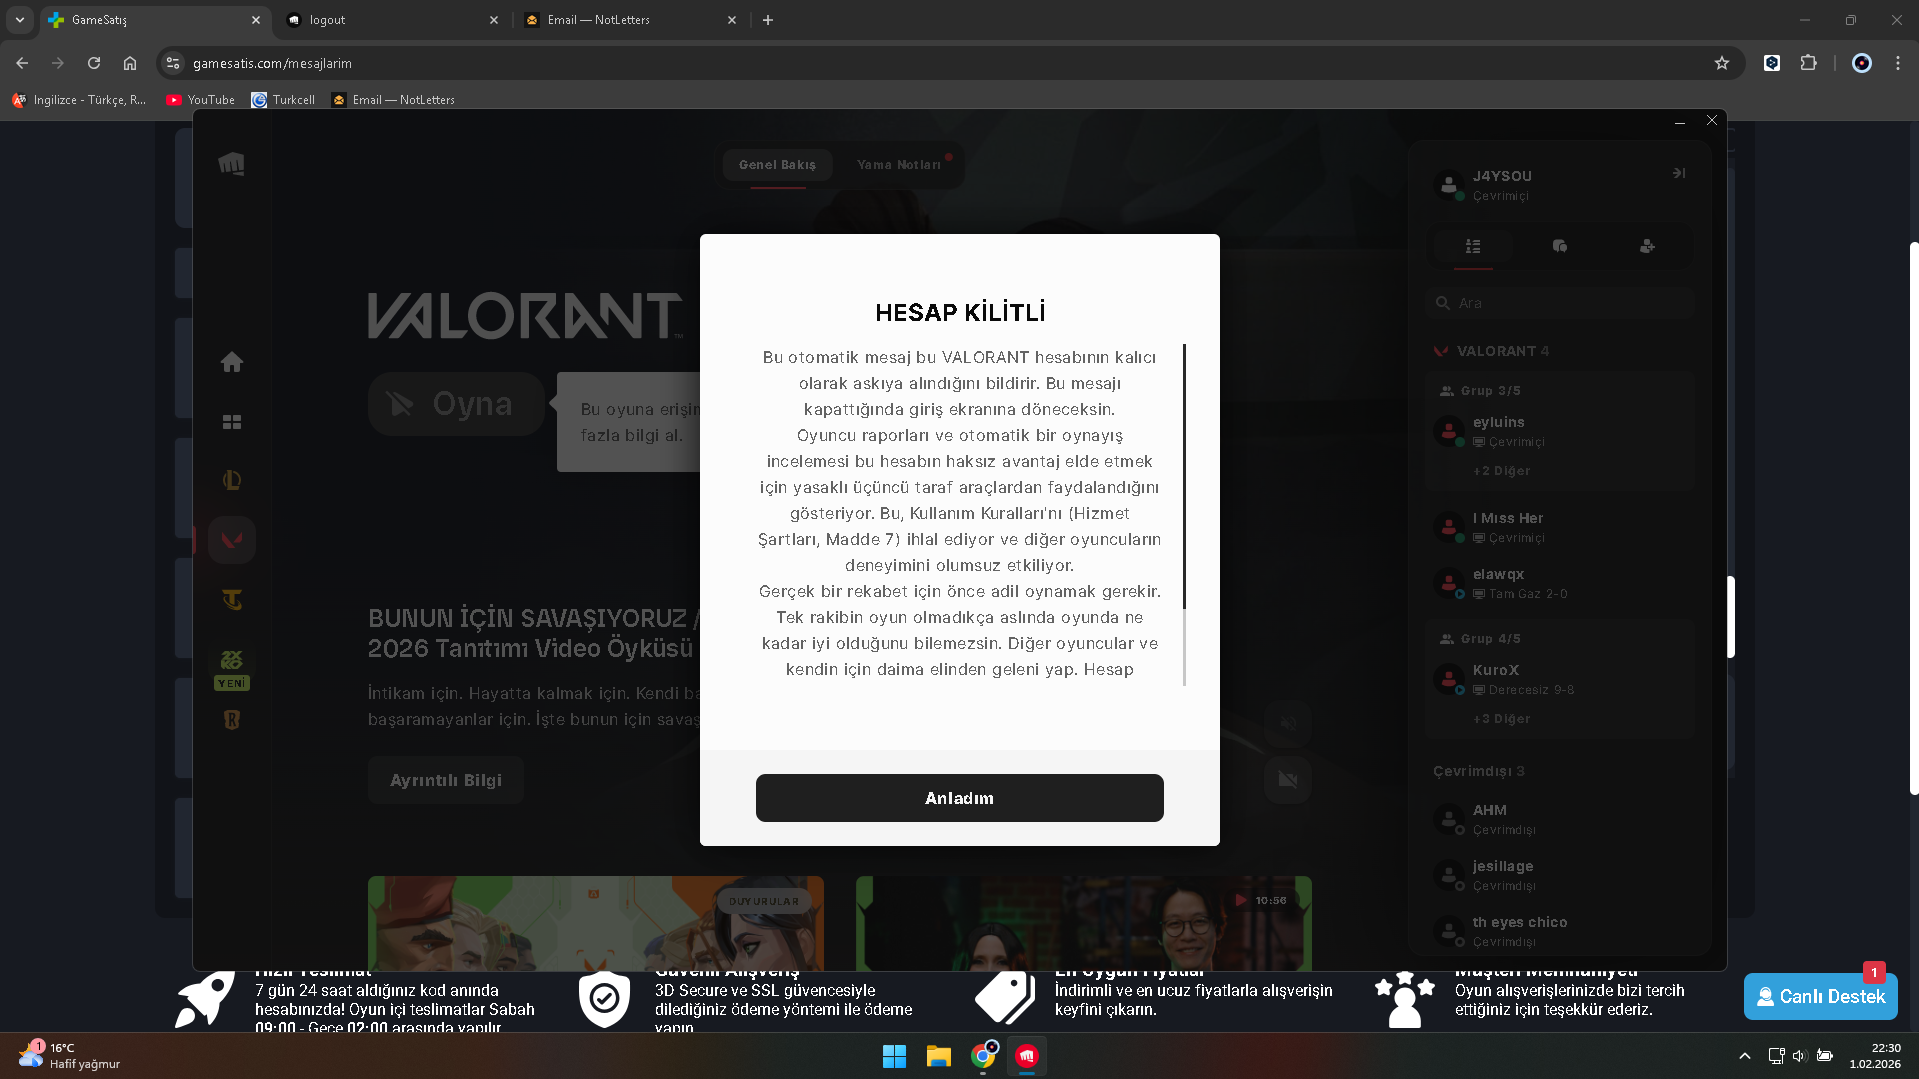Select friend eyluins in the list
The width and height of the screenshot is (1919, 1079).
pos(1560,431)
